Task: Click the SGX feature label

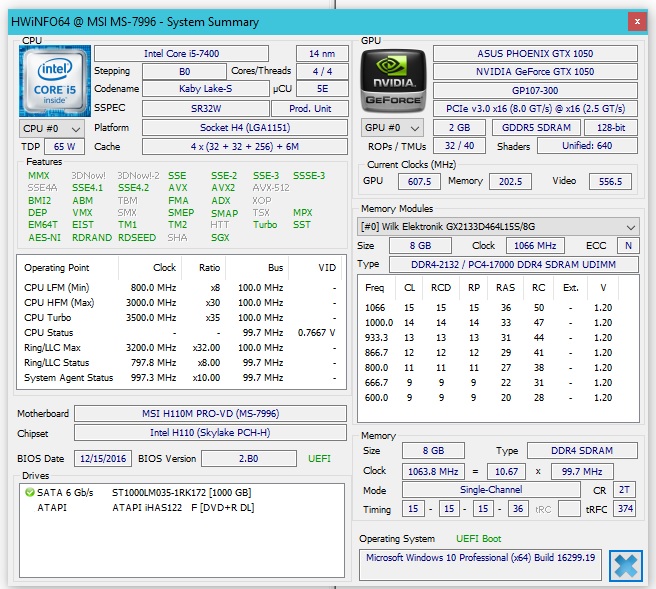Action: coord(220,238)
